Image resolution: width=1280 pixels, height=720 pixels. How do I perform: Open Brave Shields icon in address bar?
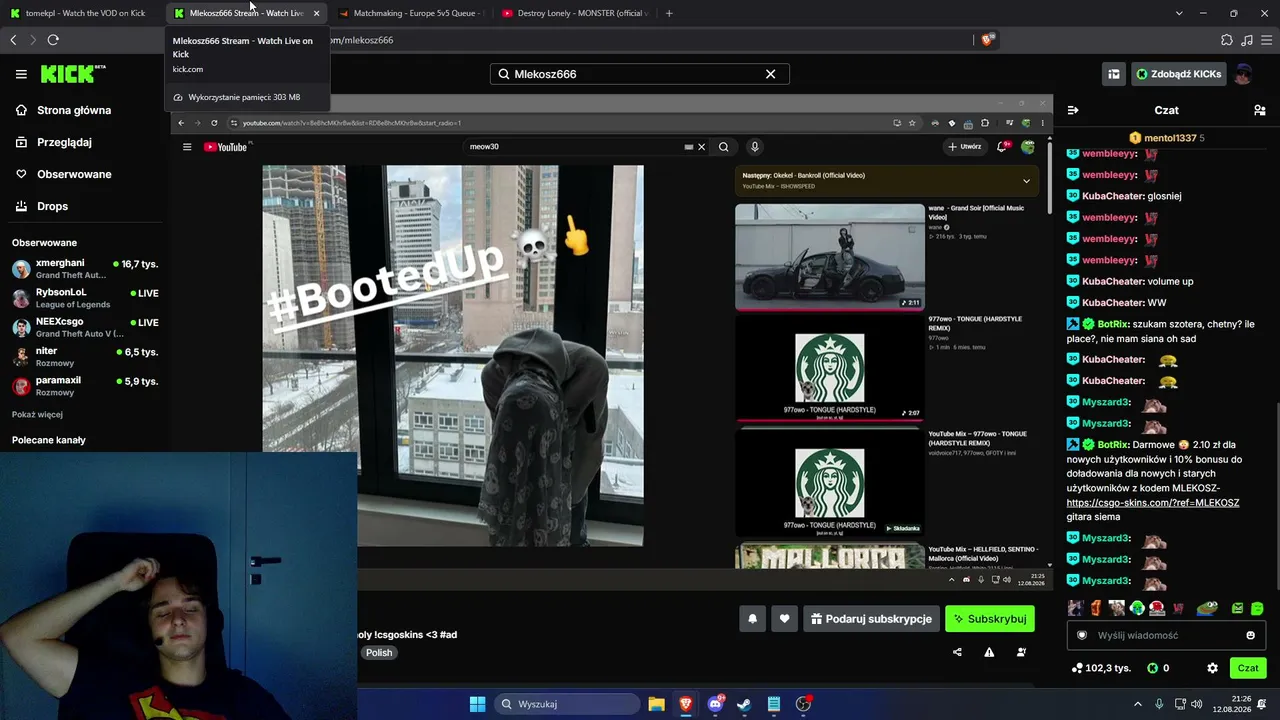pos(987,40)
